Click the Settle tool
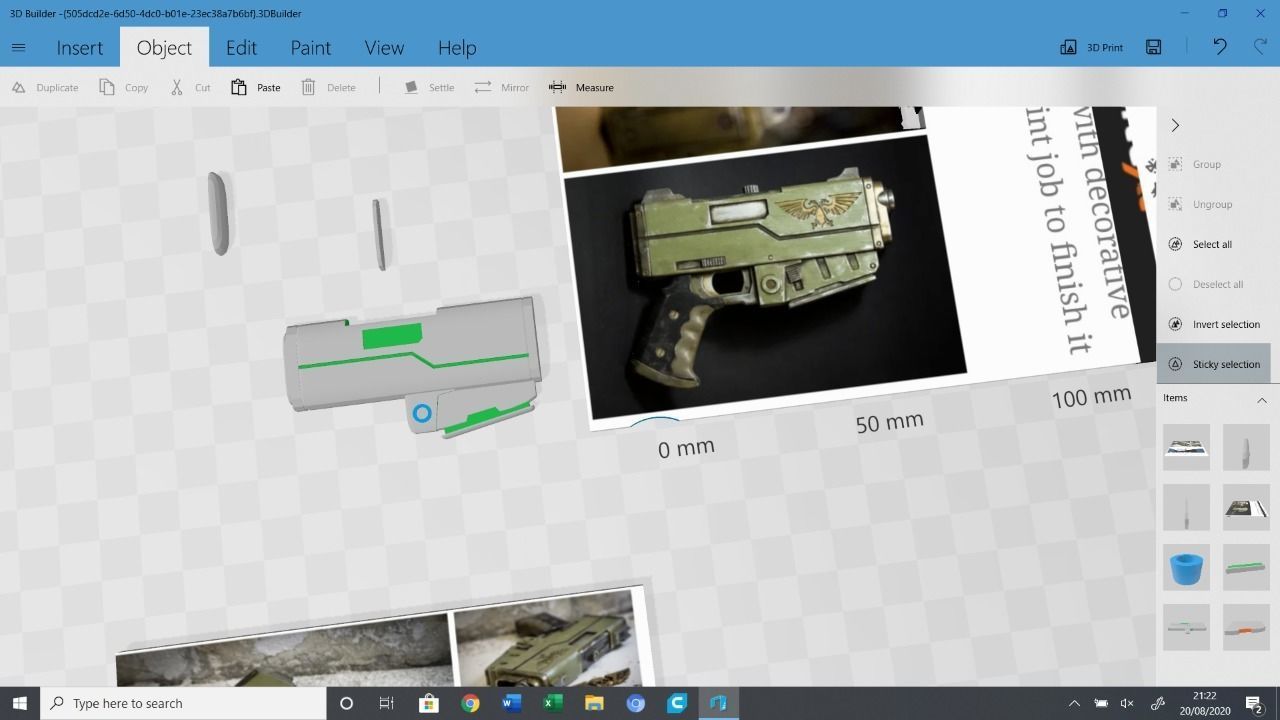This screenshot has height=720, width=1280. coord(429,88)
